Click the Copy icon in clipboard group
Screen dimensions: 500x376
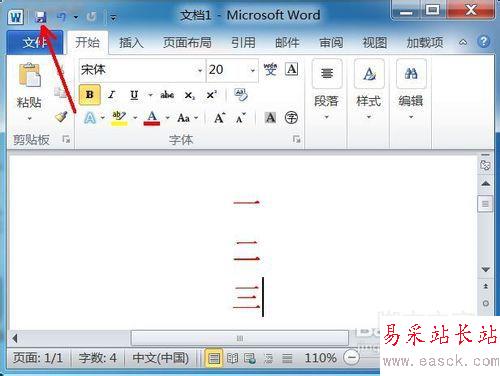pyautogui.click(x=61, y=92)
